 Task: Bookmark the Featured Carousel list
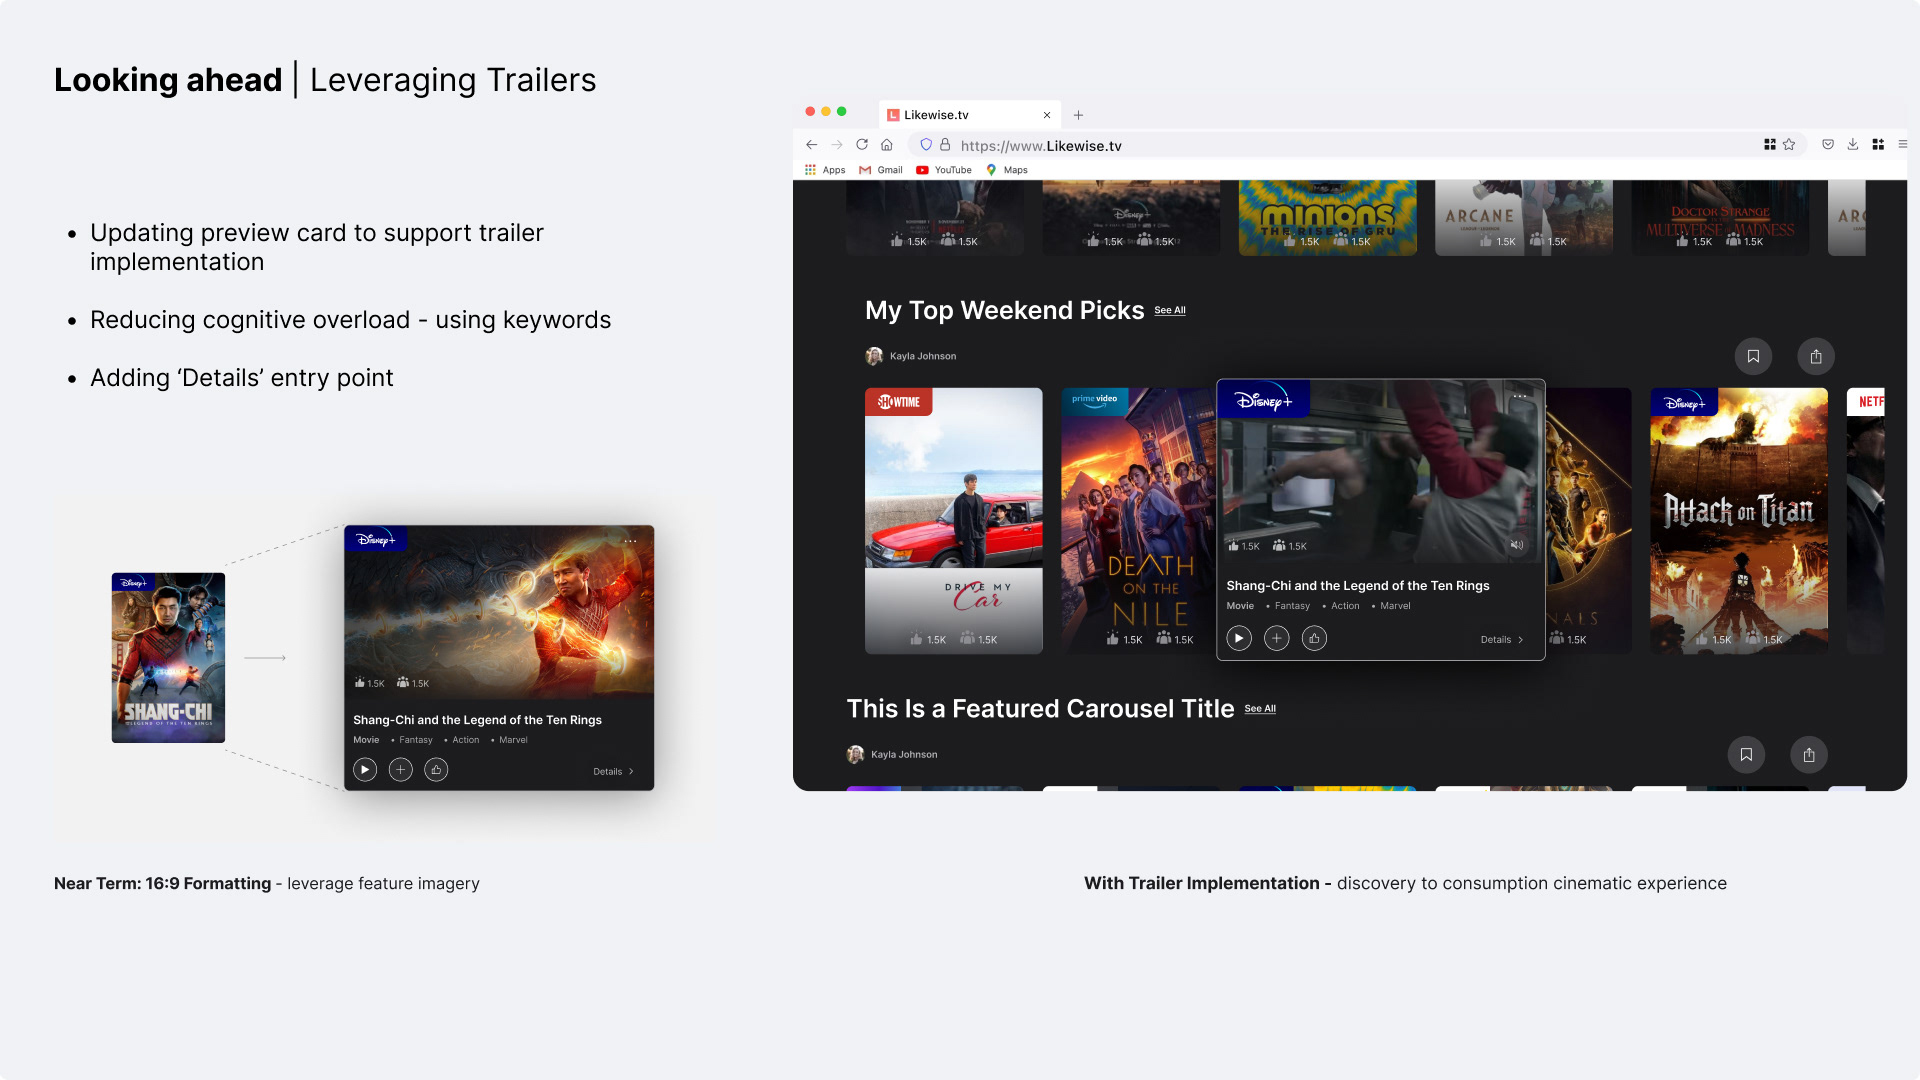1746,755
